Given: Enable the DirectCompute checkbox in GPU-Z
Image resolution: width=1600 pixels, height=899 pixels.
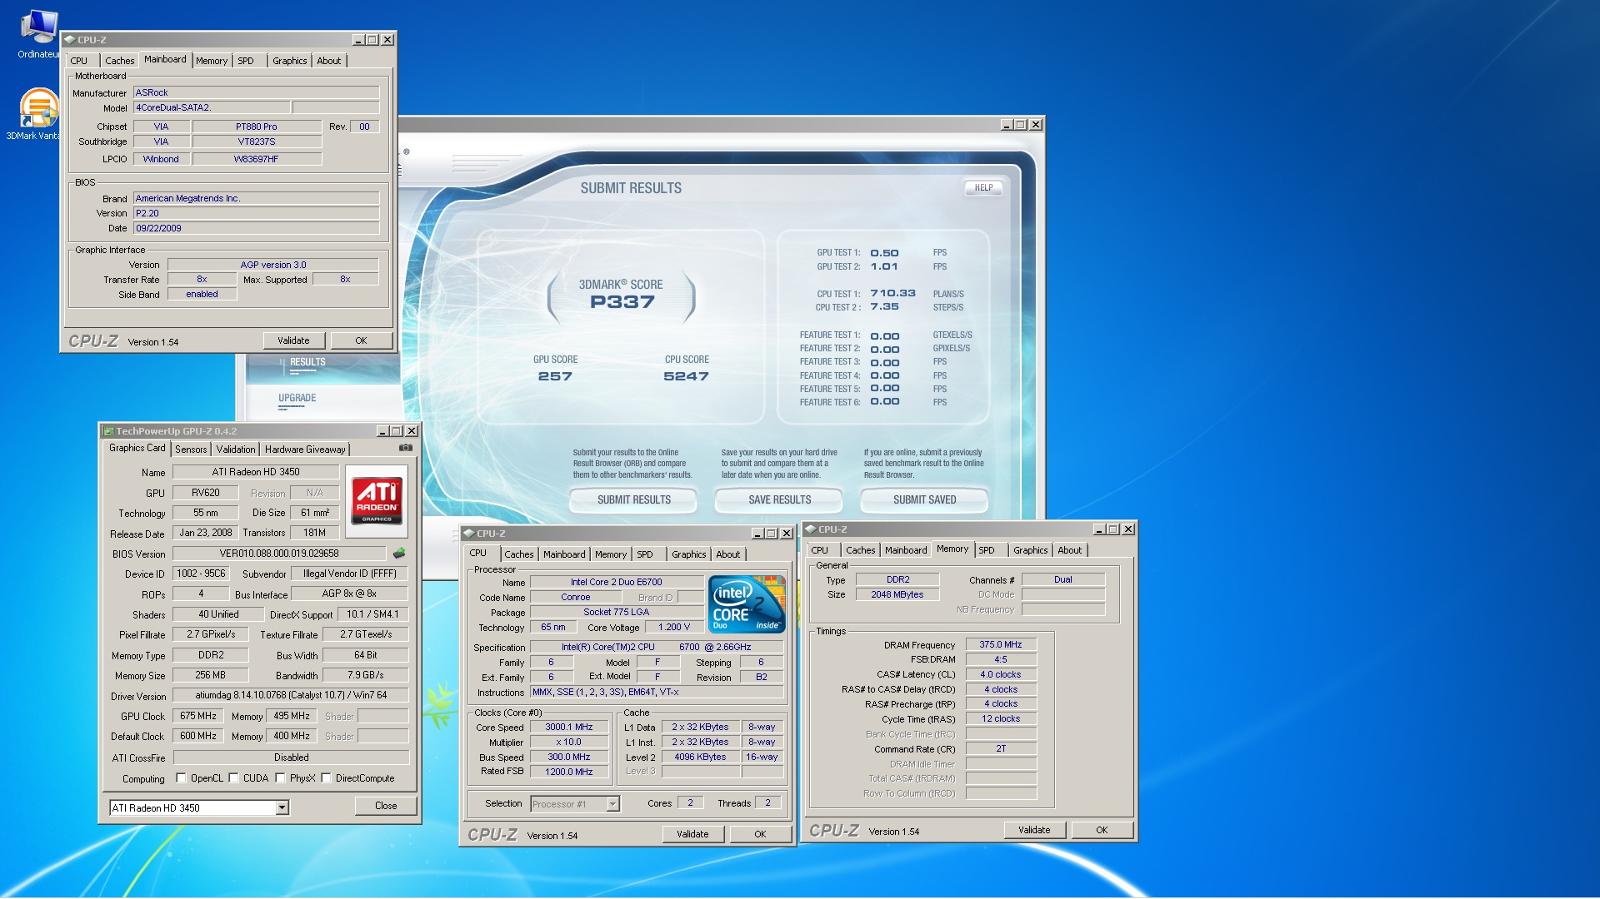Looking at the screenshot, I should coord(326,778).
